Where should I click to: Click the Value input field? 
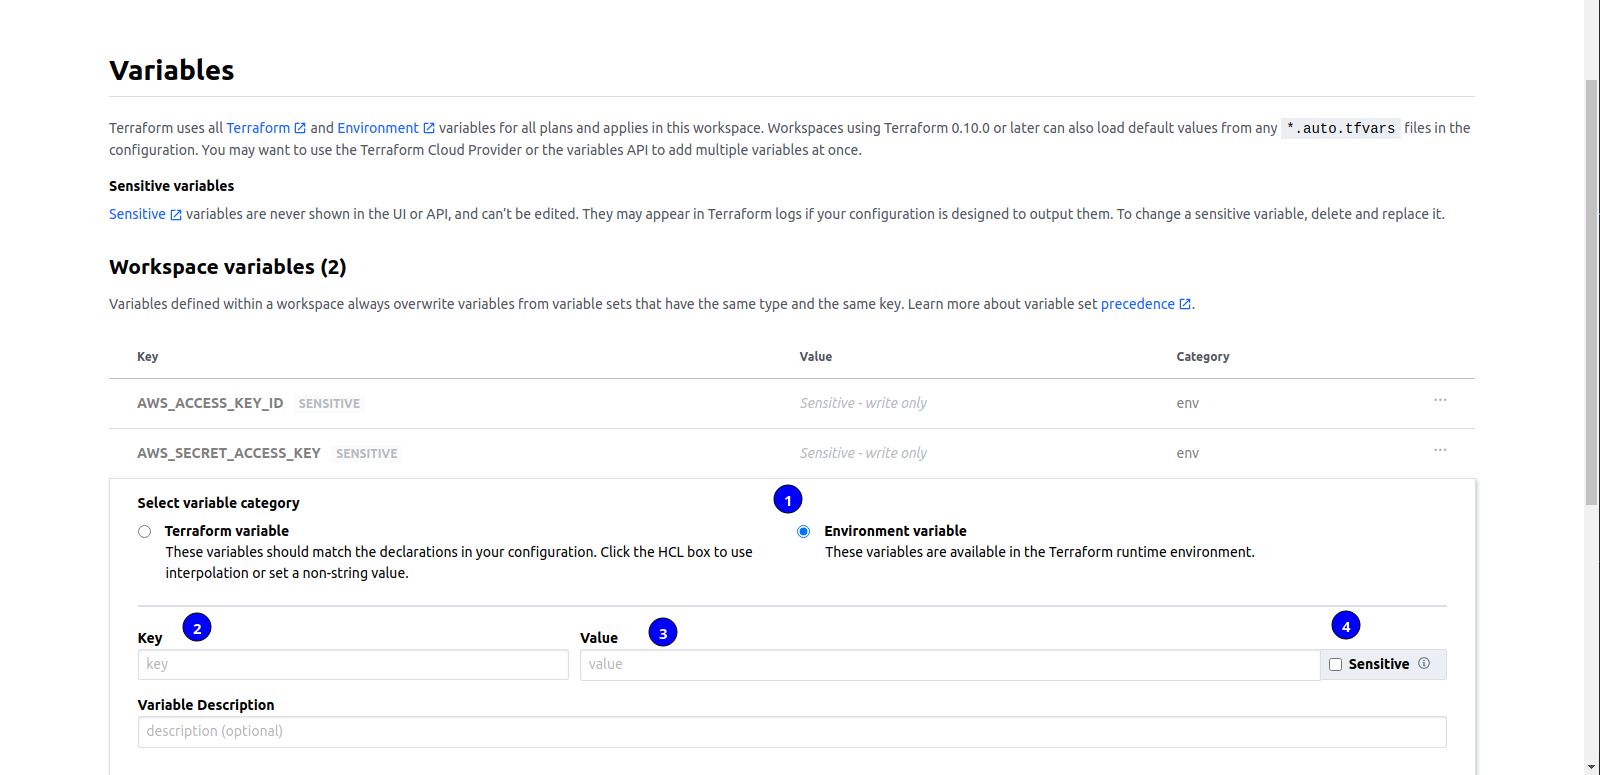950,665
